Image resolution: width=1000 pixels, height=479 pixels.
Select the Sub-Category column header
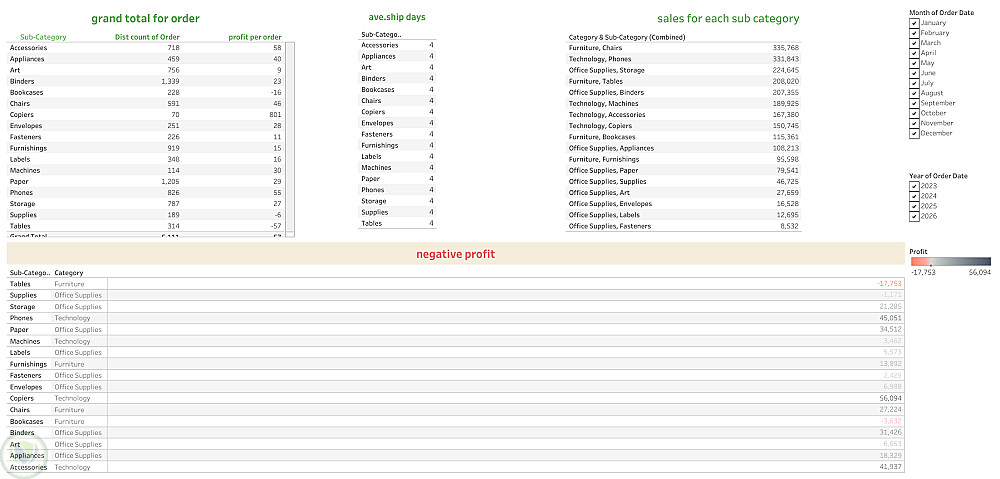(43, 37)
